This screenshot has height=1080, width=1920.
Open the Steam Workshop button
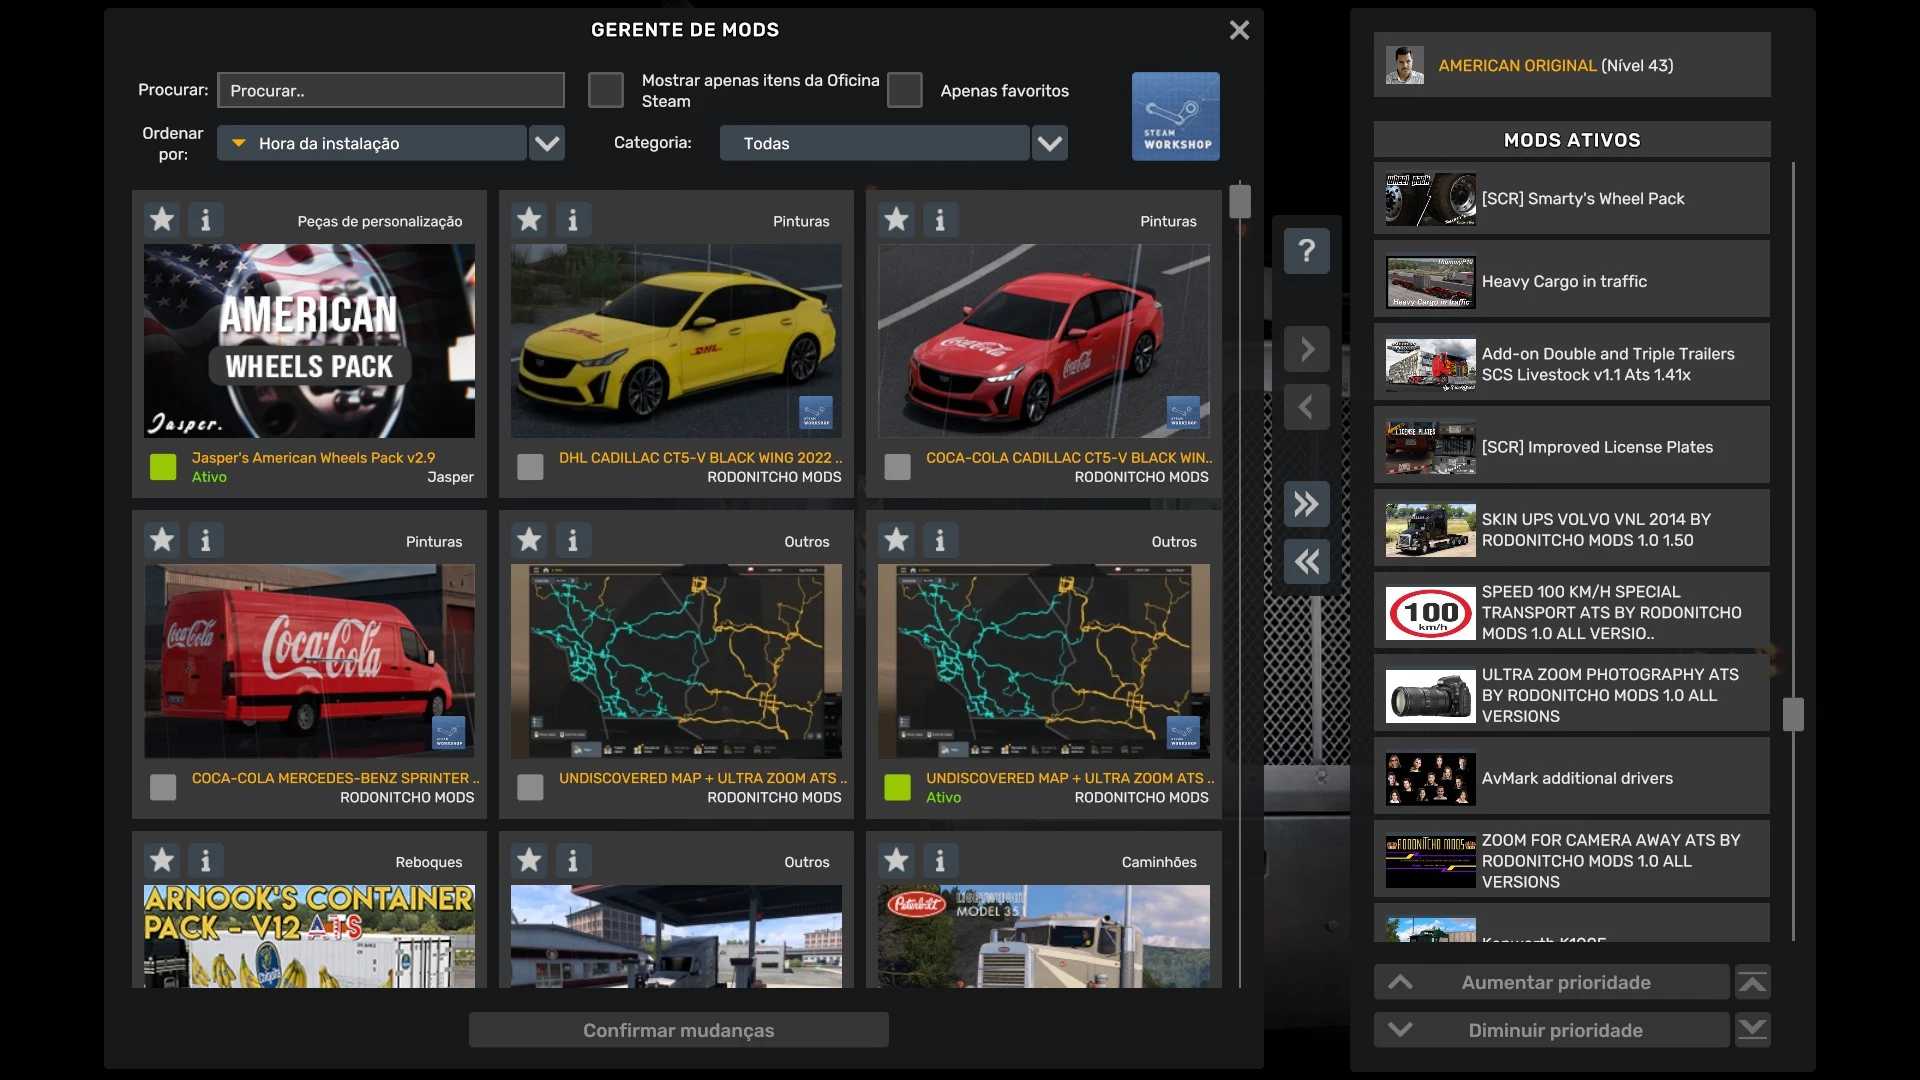1175,116
